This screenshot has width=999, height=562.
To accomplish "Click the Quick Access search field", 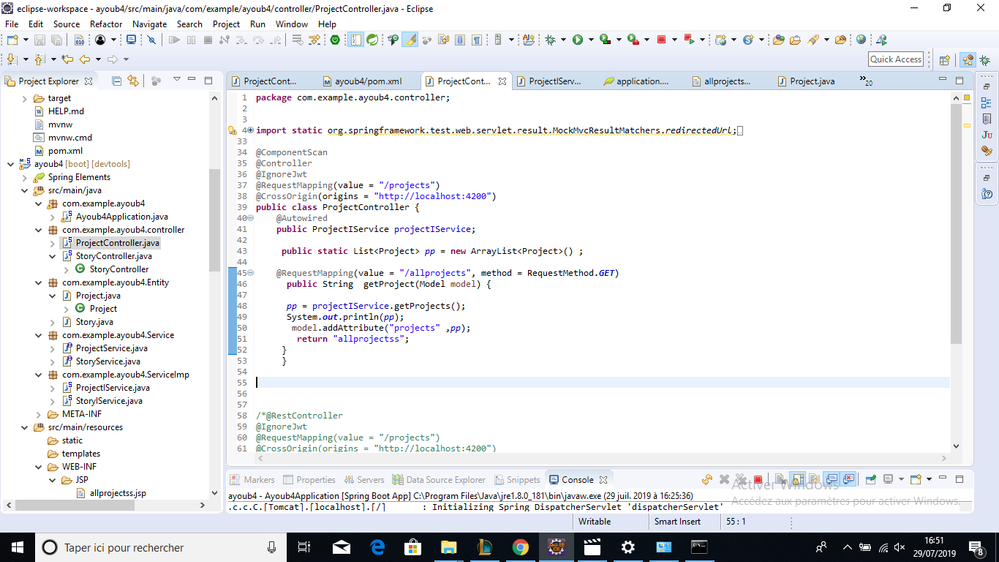I will coord(895,60).
